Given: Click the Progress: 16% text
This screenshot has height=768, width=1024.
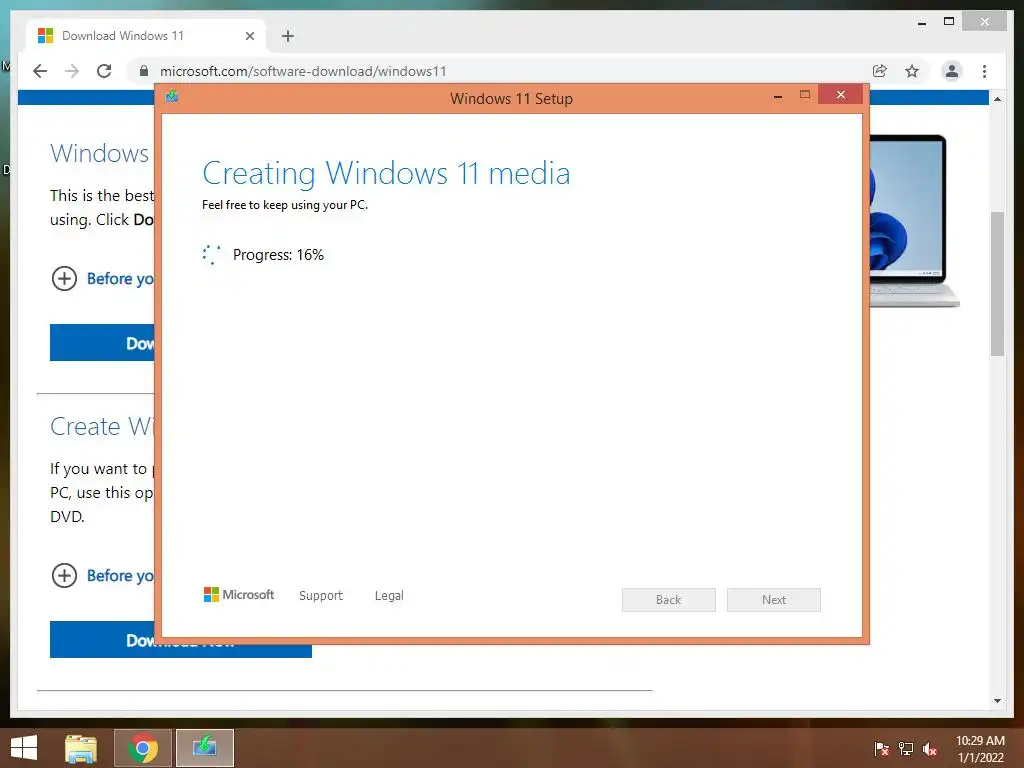Looking at the screenshot, I should (x=278, y=255).
